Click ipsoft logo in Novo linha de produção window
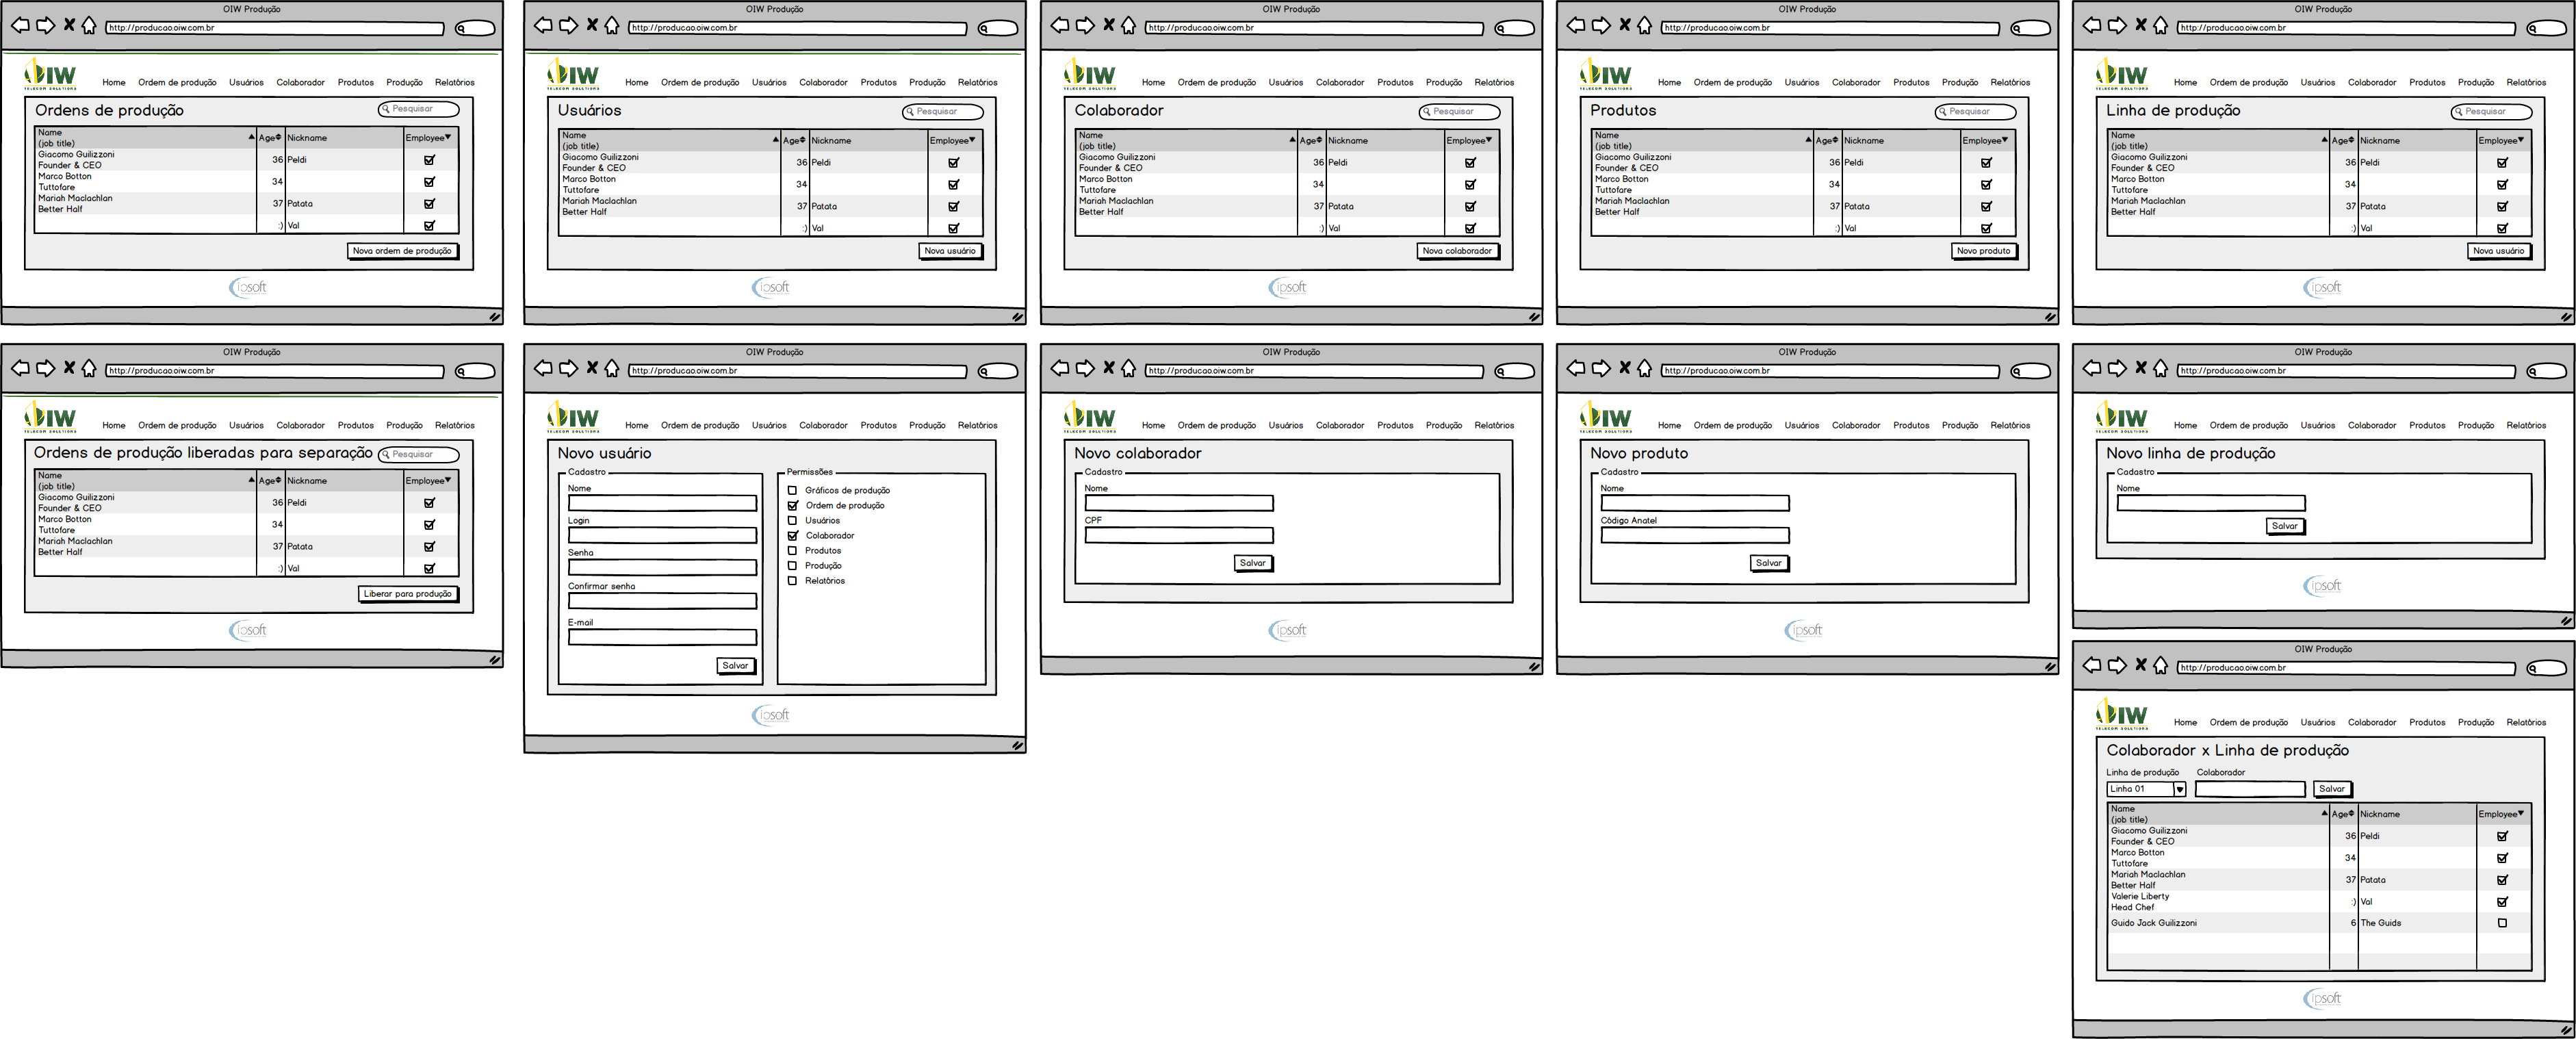This screenshot has width=2576, height=1039. pyautogui.click(x=2323, y=586)
